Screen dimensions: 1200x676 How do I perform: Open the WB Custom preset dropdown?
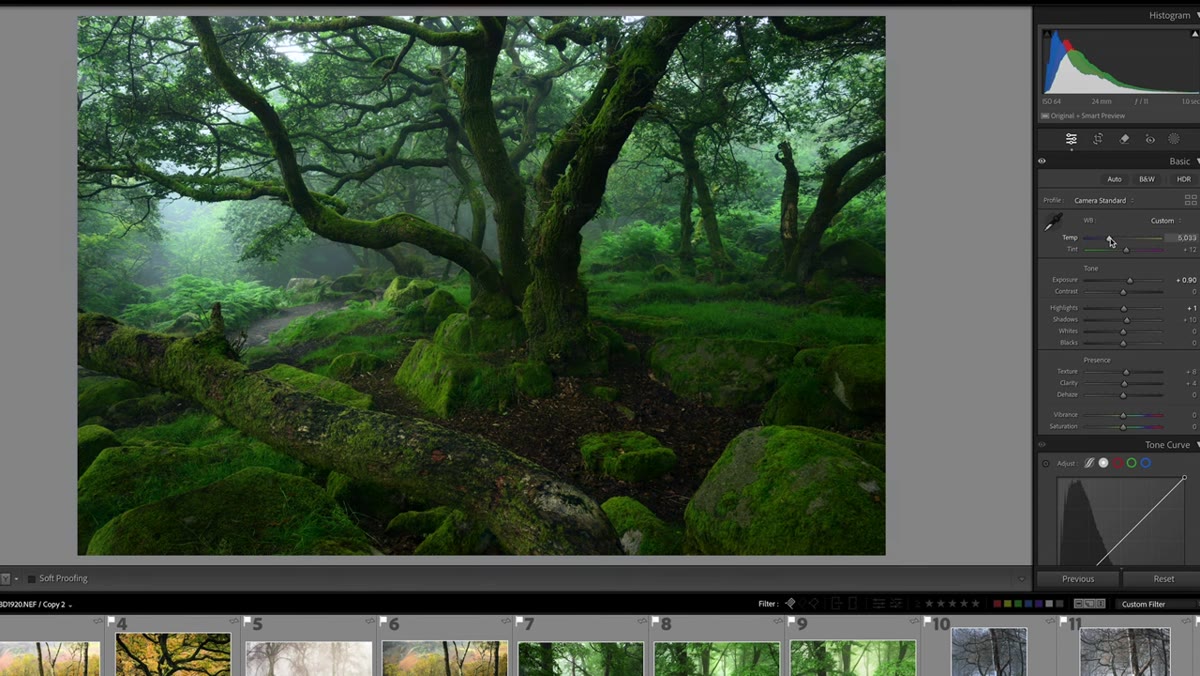[1165, 221]
